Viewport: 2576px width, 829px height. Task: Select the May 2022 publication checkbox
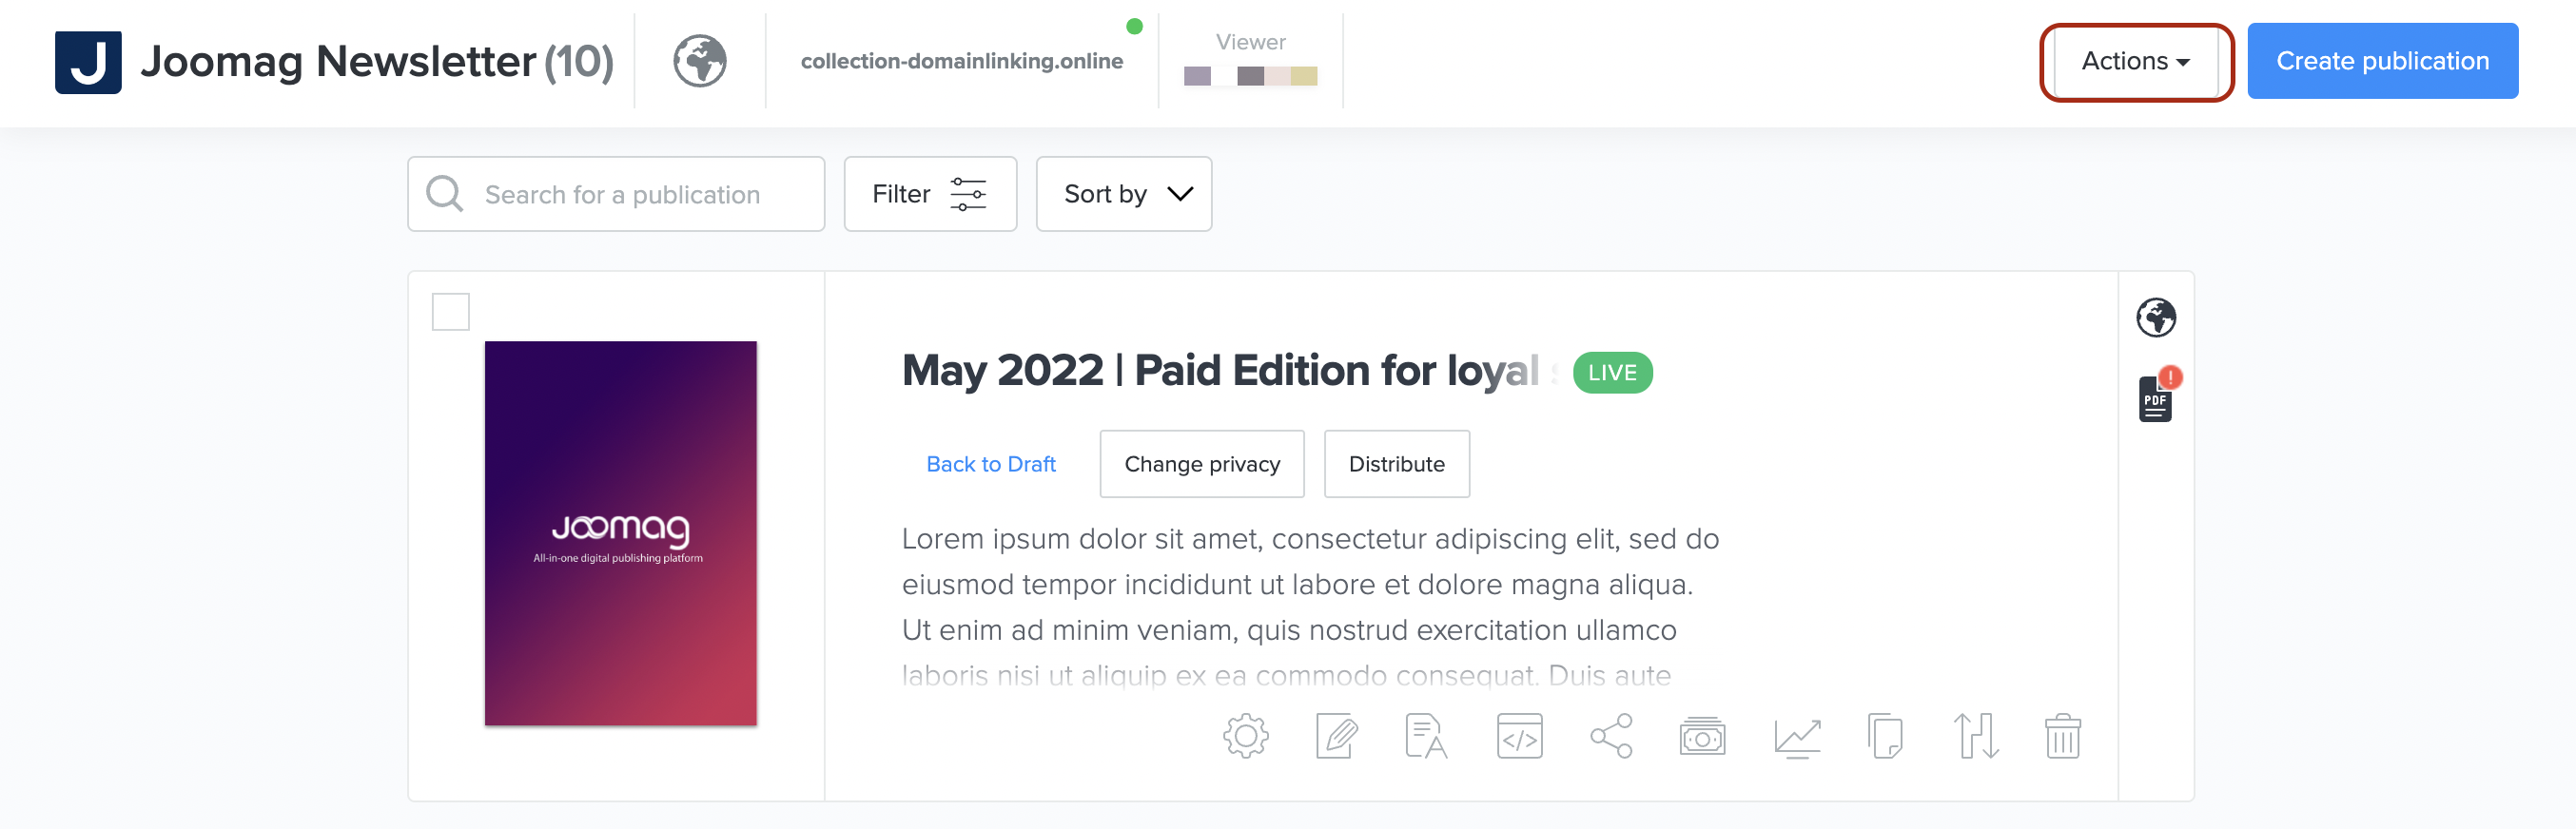tap(450, 312)
